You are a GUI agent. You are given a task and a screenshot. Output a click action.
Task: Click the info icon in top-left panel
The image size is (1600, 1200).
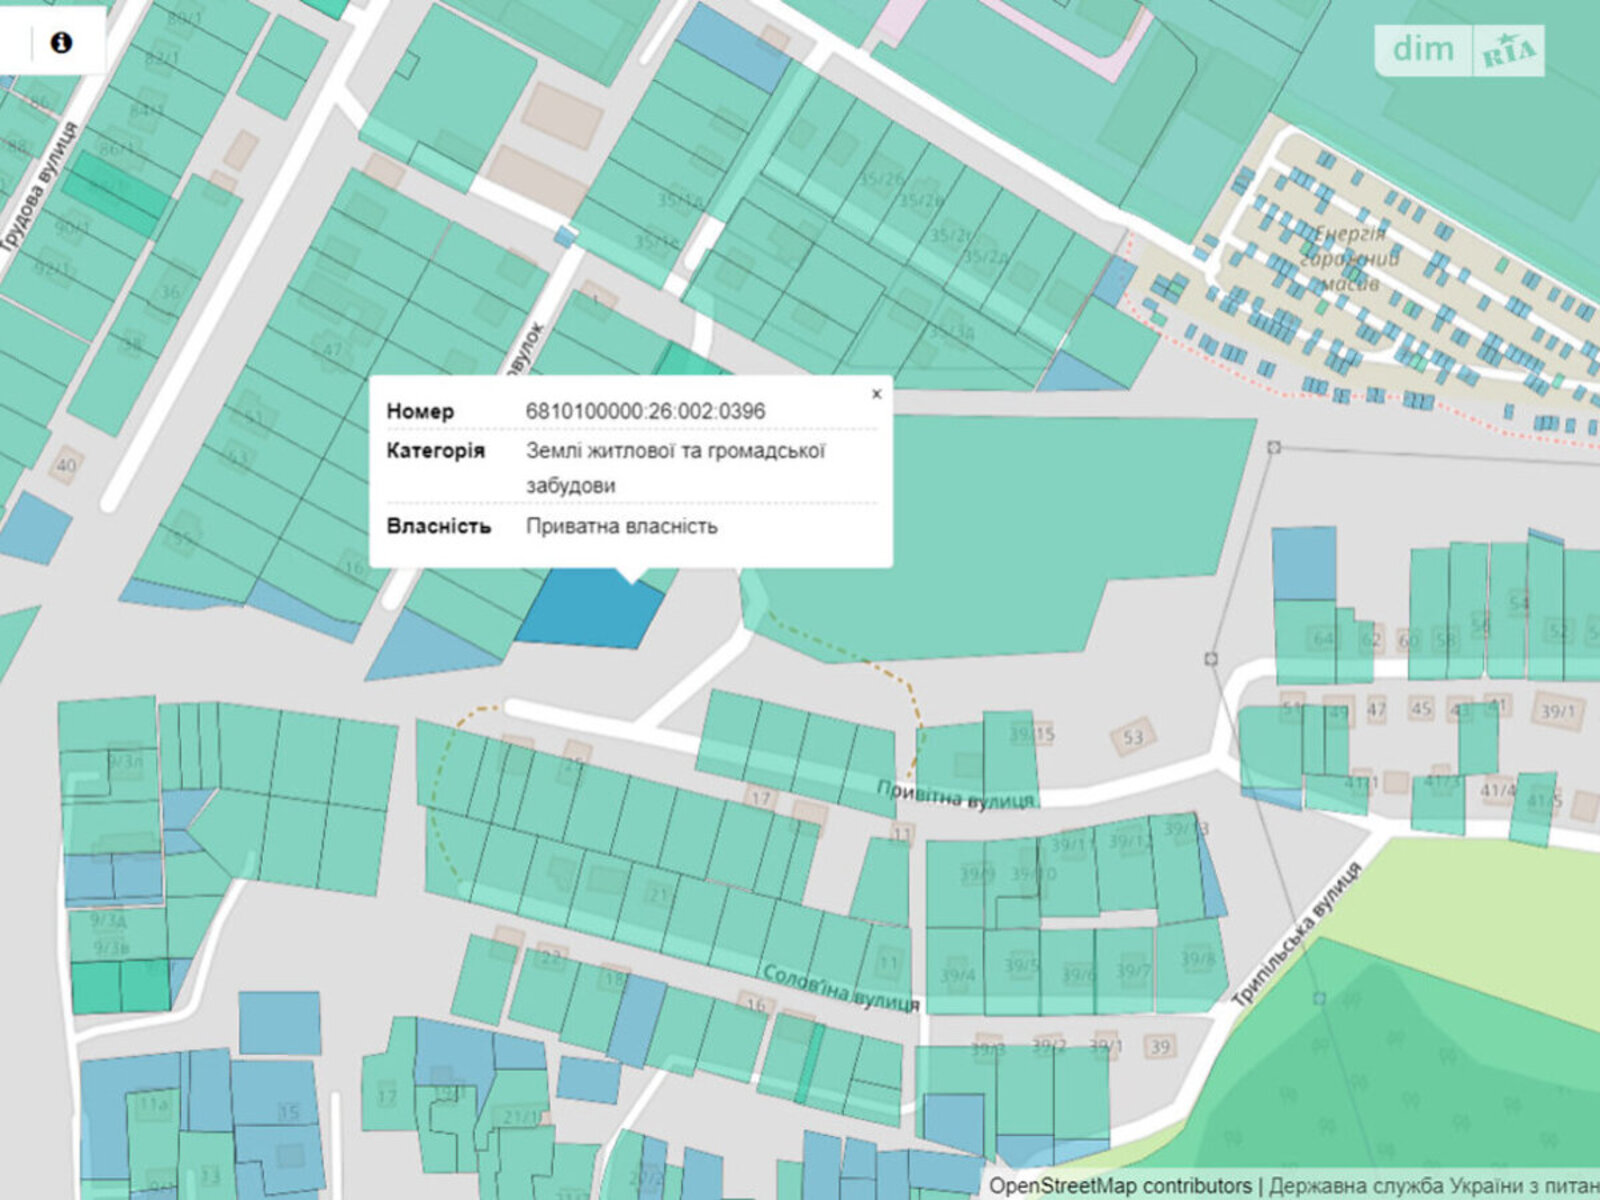pyautogui.click(x=61, y=42)
